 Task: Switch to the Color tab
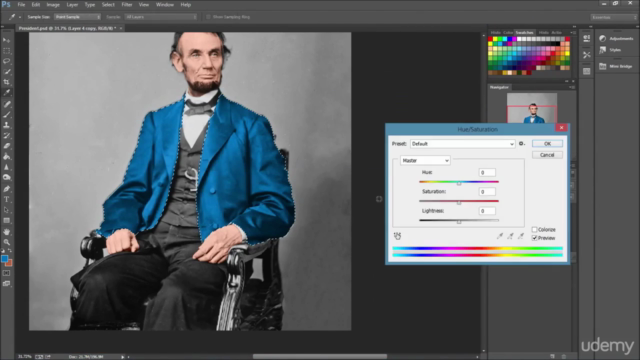(508, 32)
